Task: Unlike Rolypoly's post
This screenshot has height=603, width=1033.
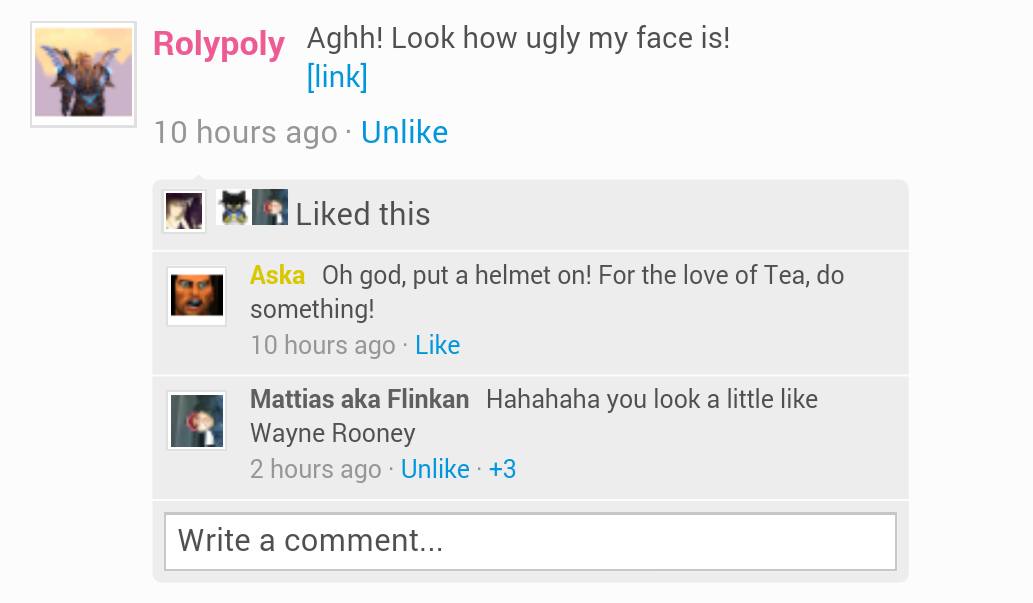Action: [404, 133]
